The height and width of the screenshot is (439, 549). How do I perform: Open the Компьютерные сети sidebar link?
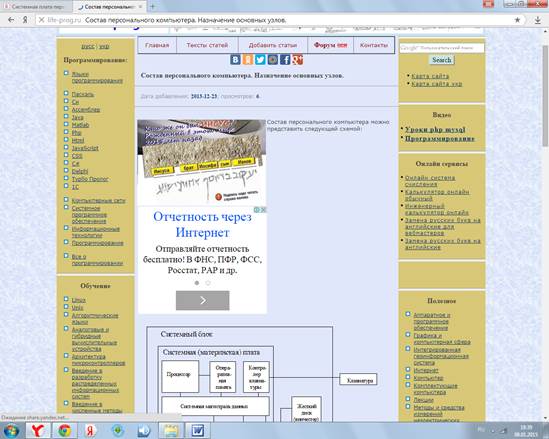click(x=98, y=201)
